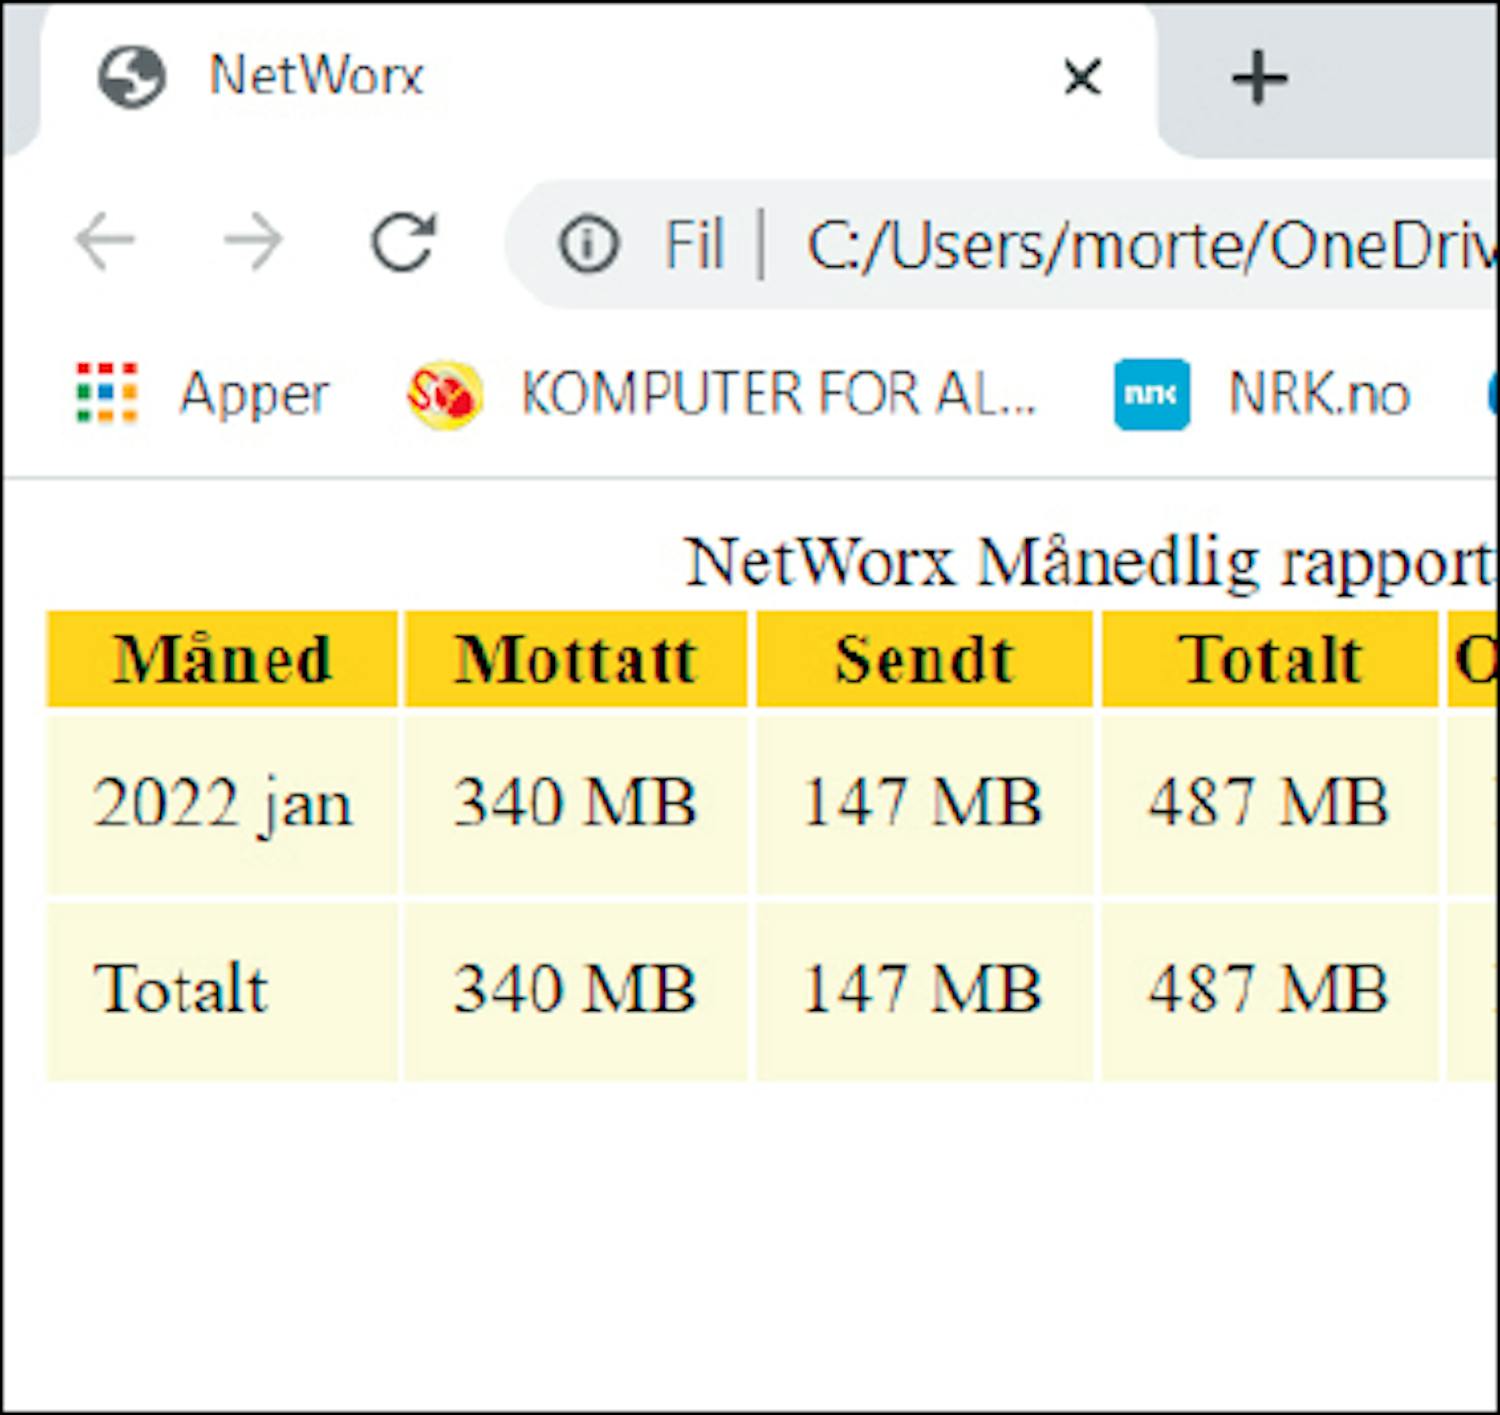
Task: Click the address bar file path
Action: click(1150, 245)
